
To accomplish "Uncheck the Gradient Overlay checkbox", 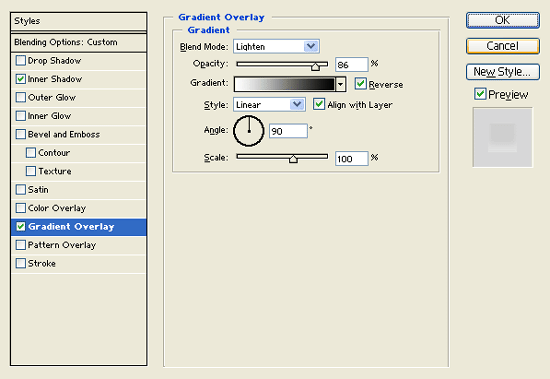I will pyautogui.click(x=21, y=226).
